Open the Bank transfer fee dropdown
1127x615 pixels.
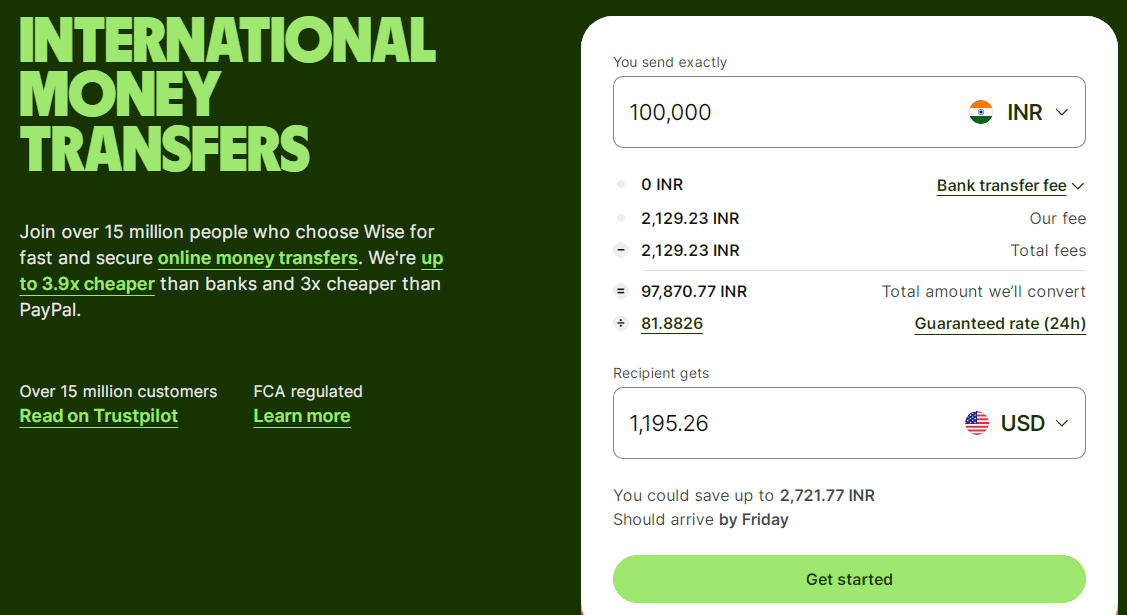pos(1010,185)
